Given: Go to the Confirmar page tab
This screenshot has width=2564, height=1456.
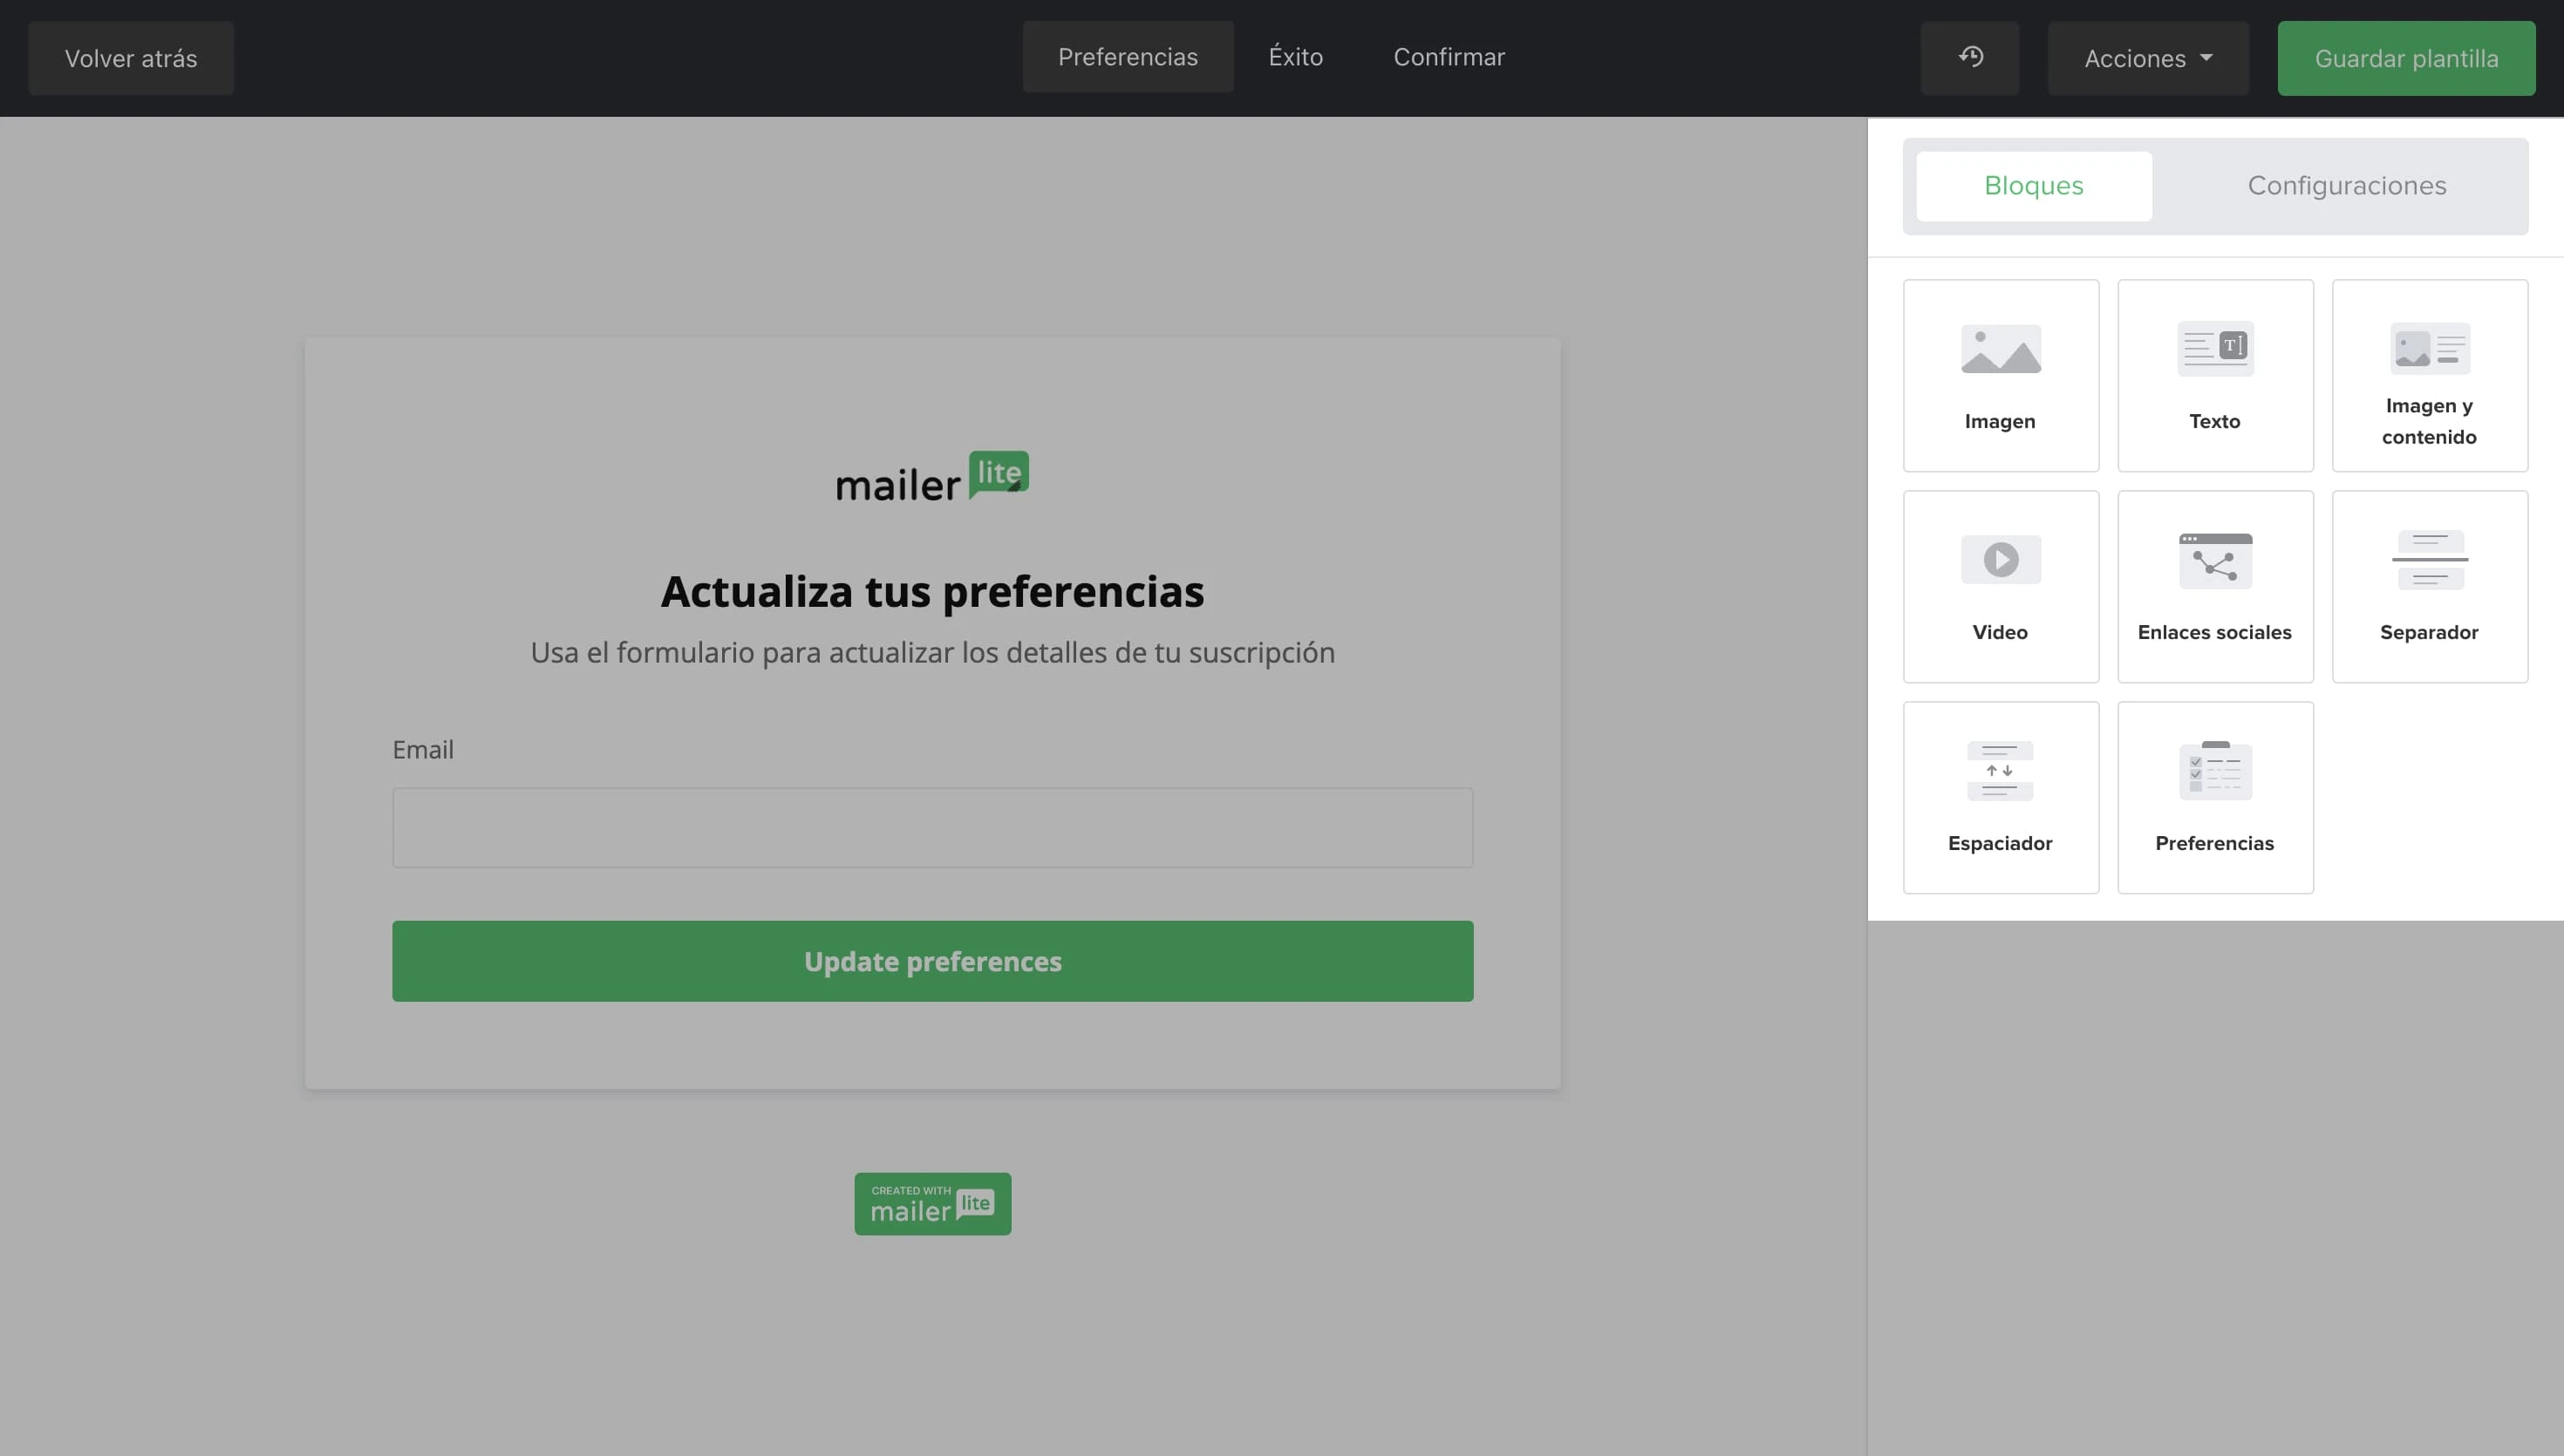Looking at the screenshot, I should (1448, 57).
